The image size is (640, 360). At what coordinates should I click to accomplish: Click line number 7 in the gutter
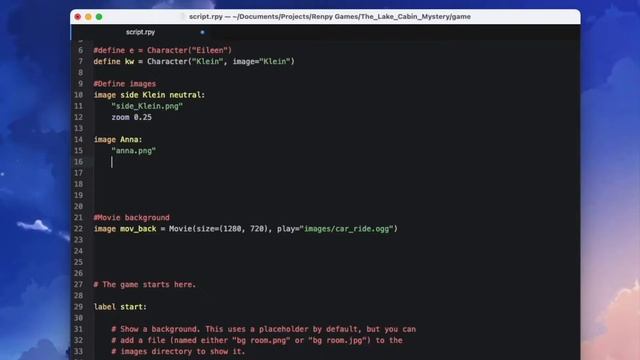(80, 62)
